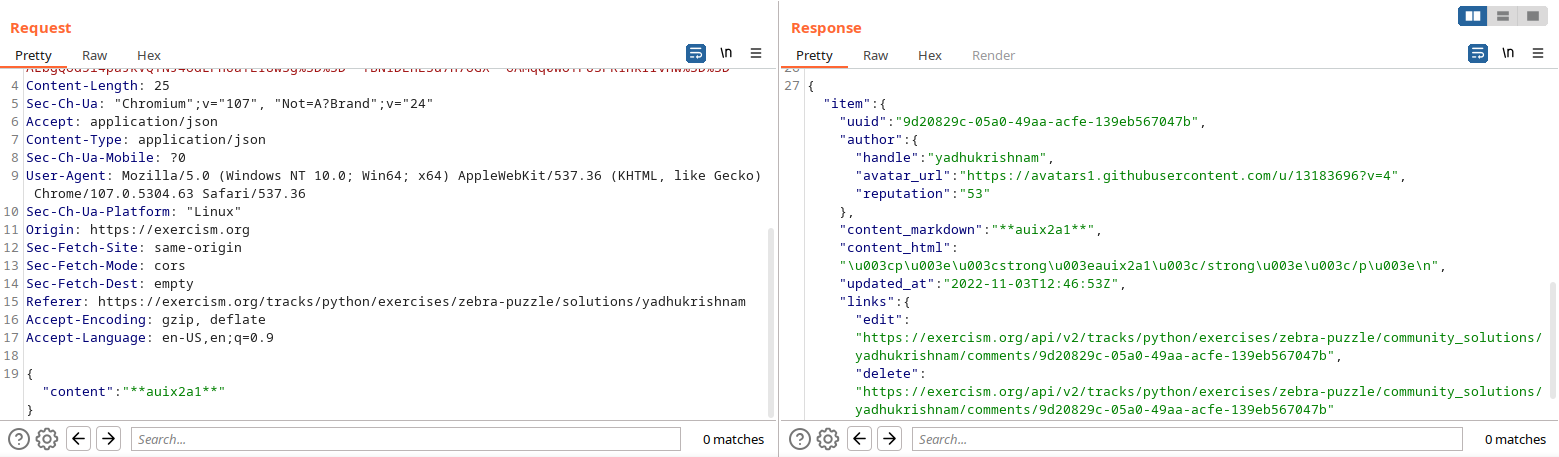Open Request search settings gear
Viewport: 1559px width, 457px height.
[47, 439]
